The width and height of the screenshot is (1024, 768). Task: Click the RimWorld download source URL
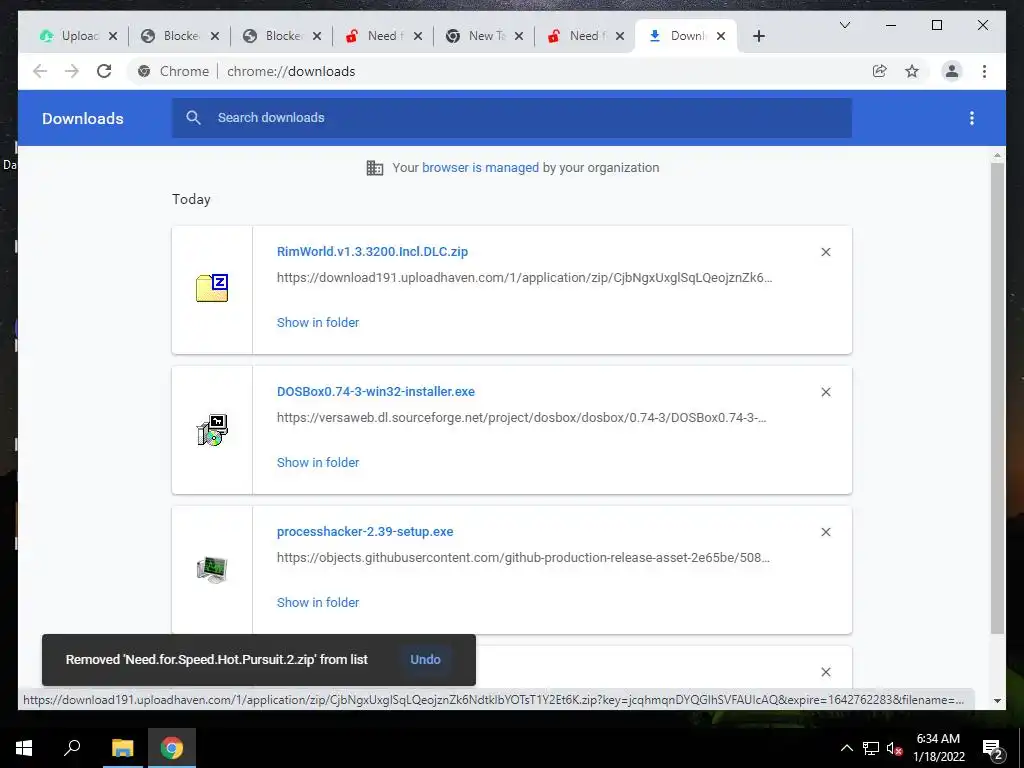coord(524,278)
